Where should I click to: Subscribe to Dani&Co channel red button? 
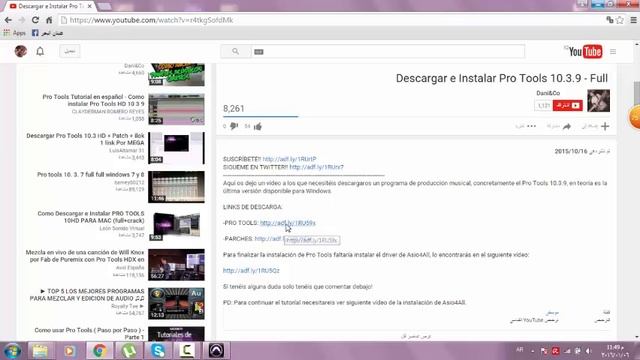pos(567,105)
